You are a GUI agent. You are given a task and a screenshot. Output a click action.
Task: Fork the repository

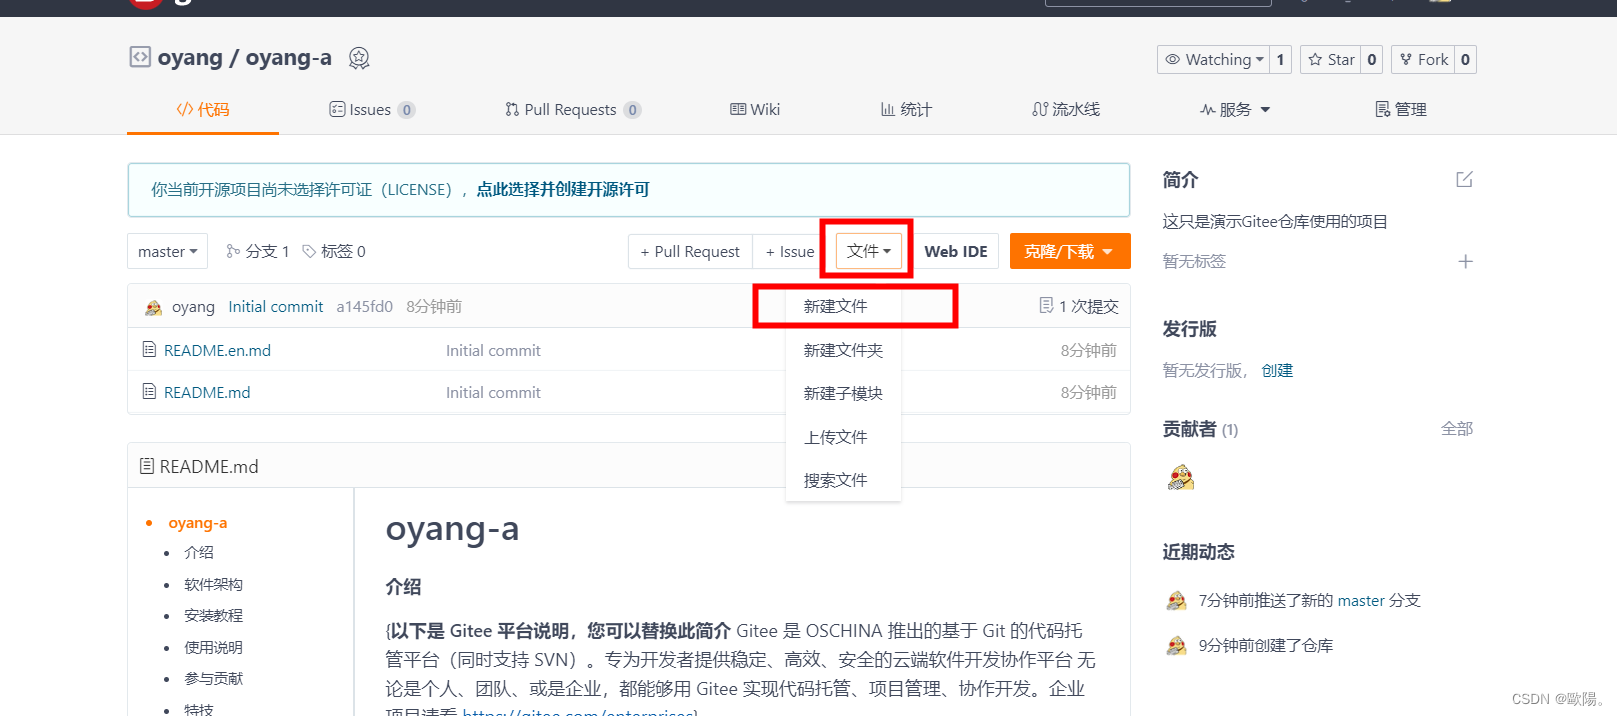(x=1423, y=60)
